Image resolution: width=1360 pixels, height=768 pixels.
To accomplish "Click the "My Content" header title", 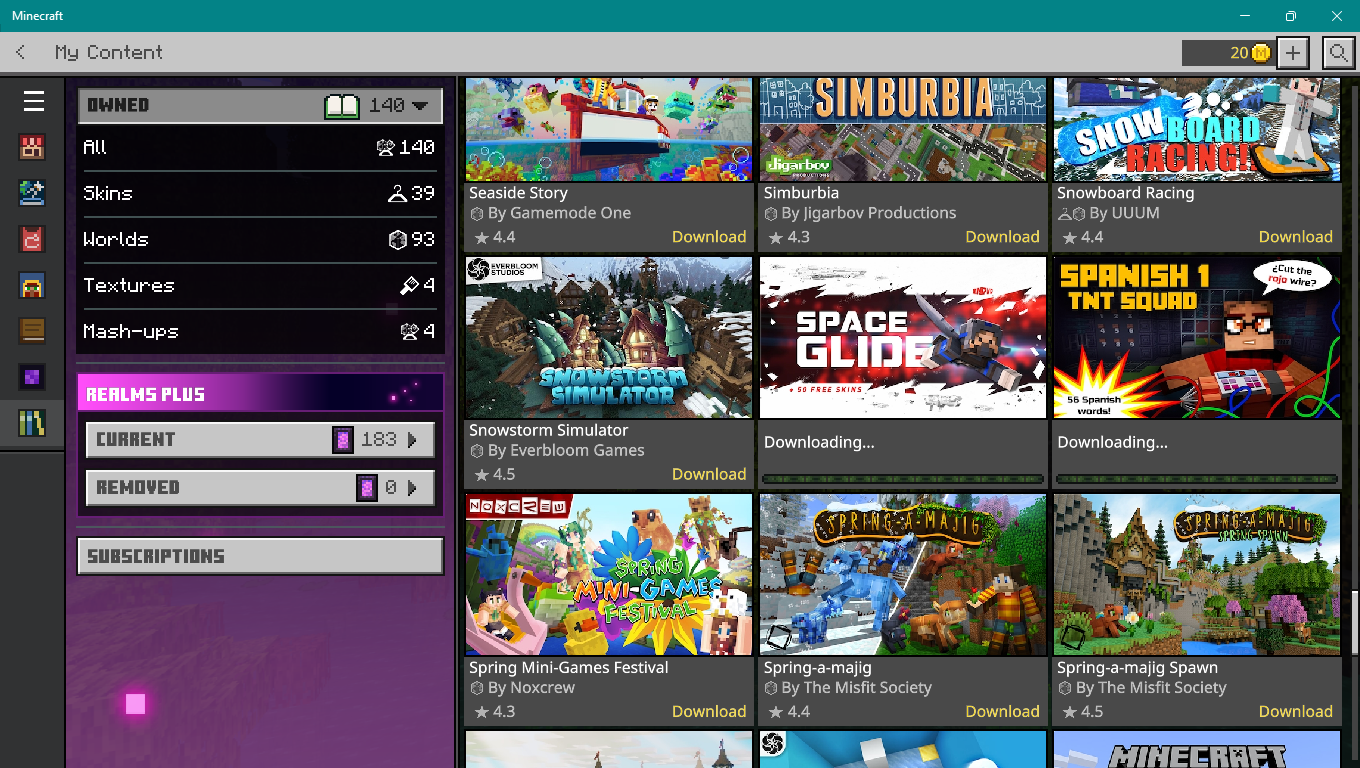I will 109,53.
